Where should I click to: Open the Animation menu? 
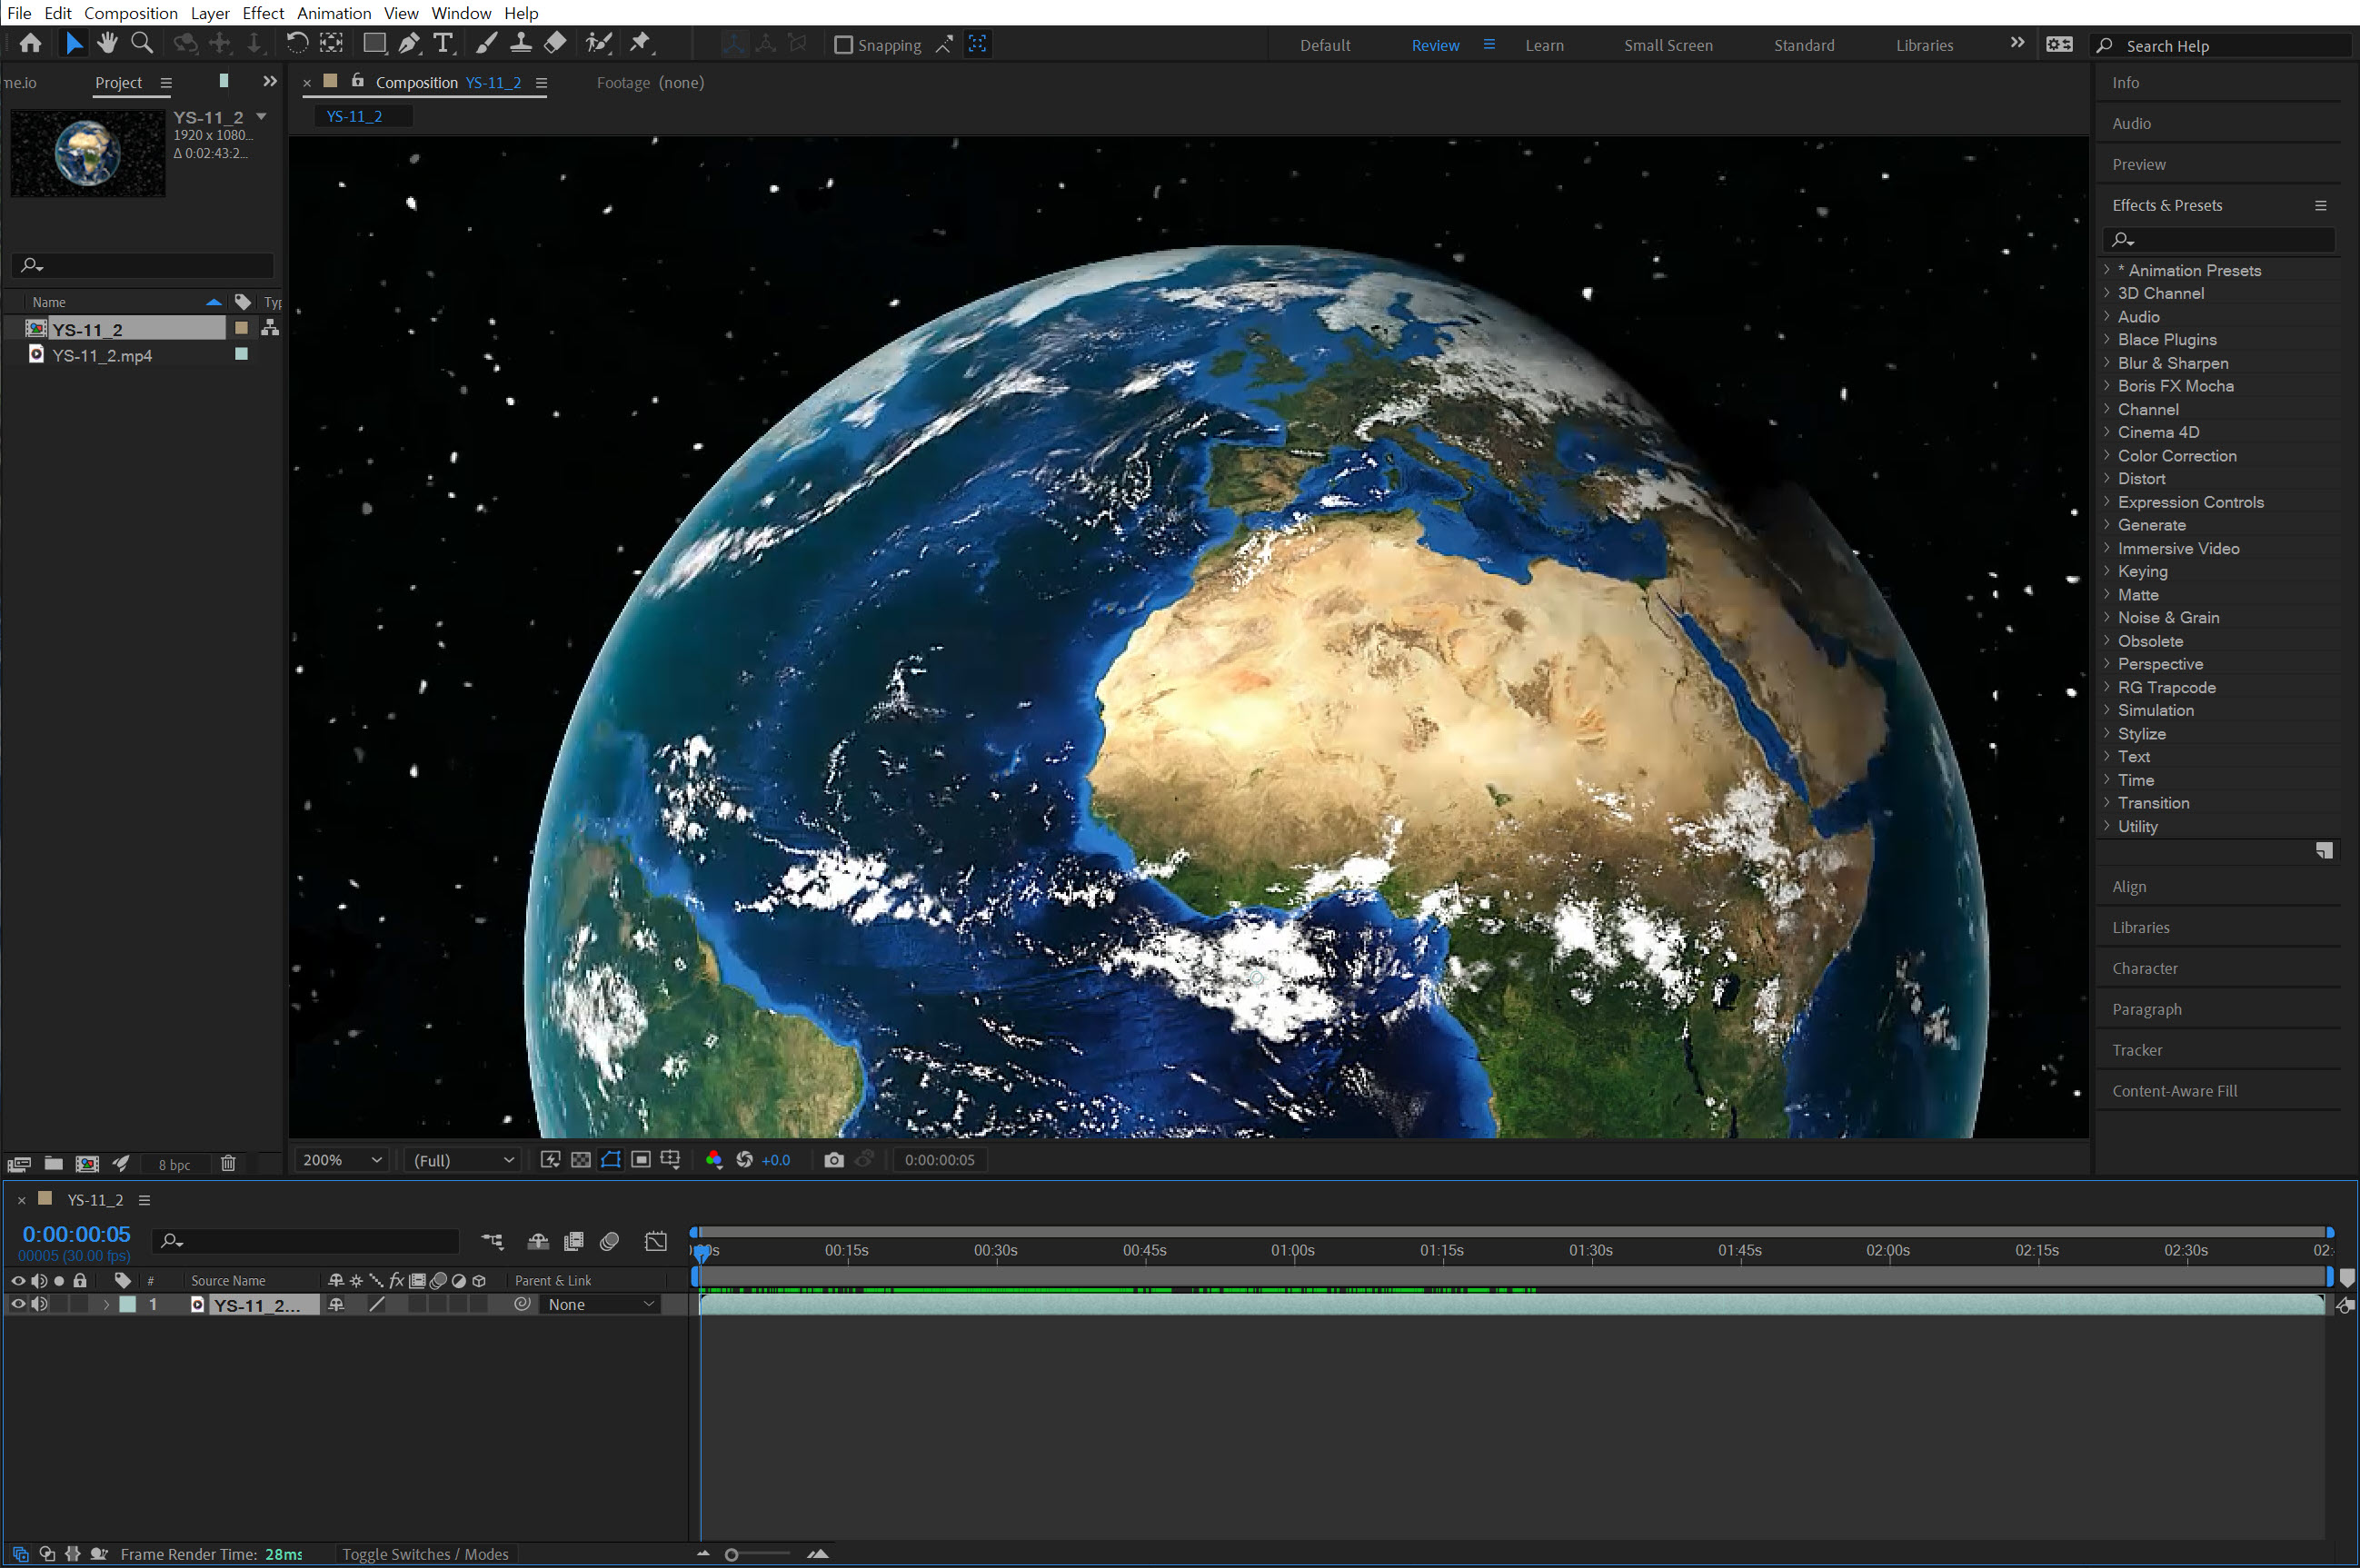(x=333, y=13)
